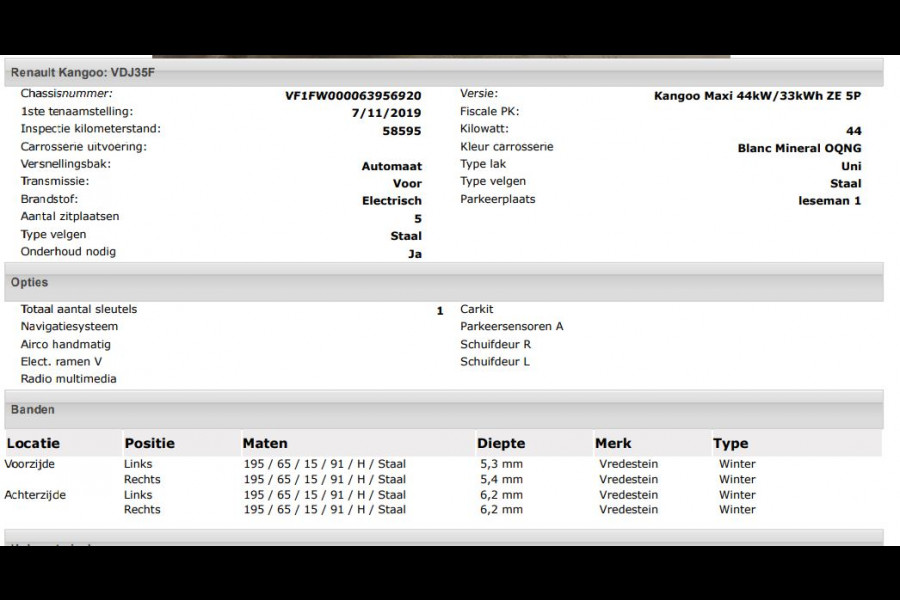
Task: Select the Electrisch fuel type value
Action: (391, 201)
